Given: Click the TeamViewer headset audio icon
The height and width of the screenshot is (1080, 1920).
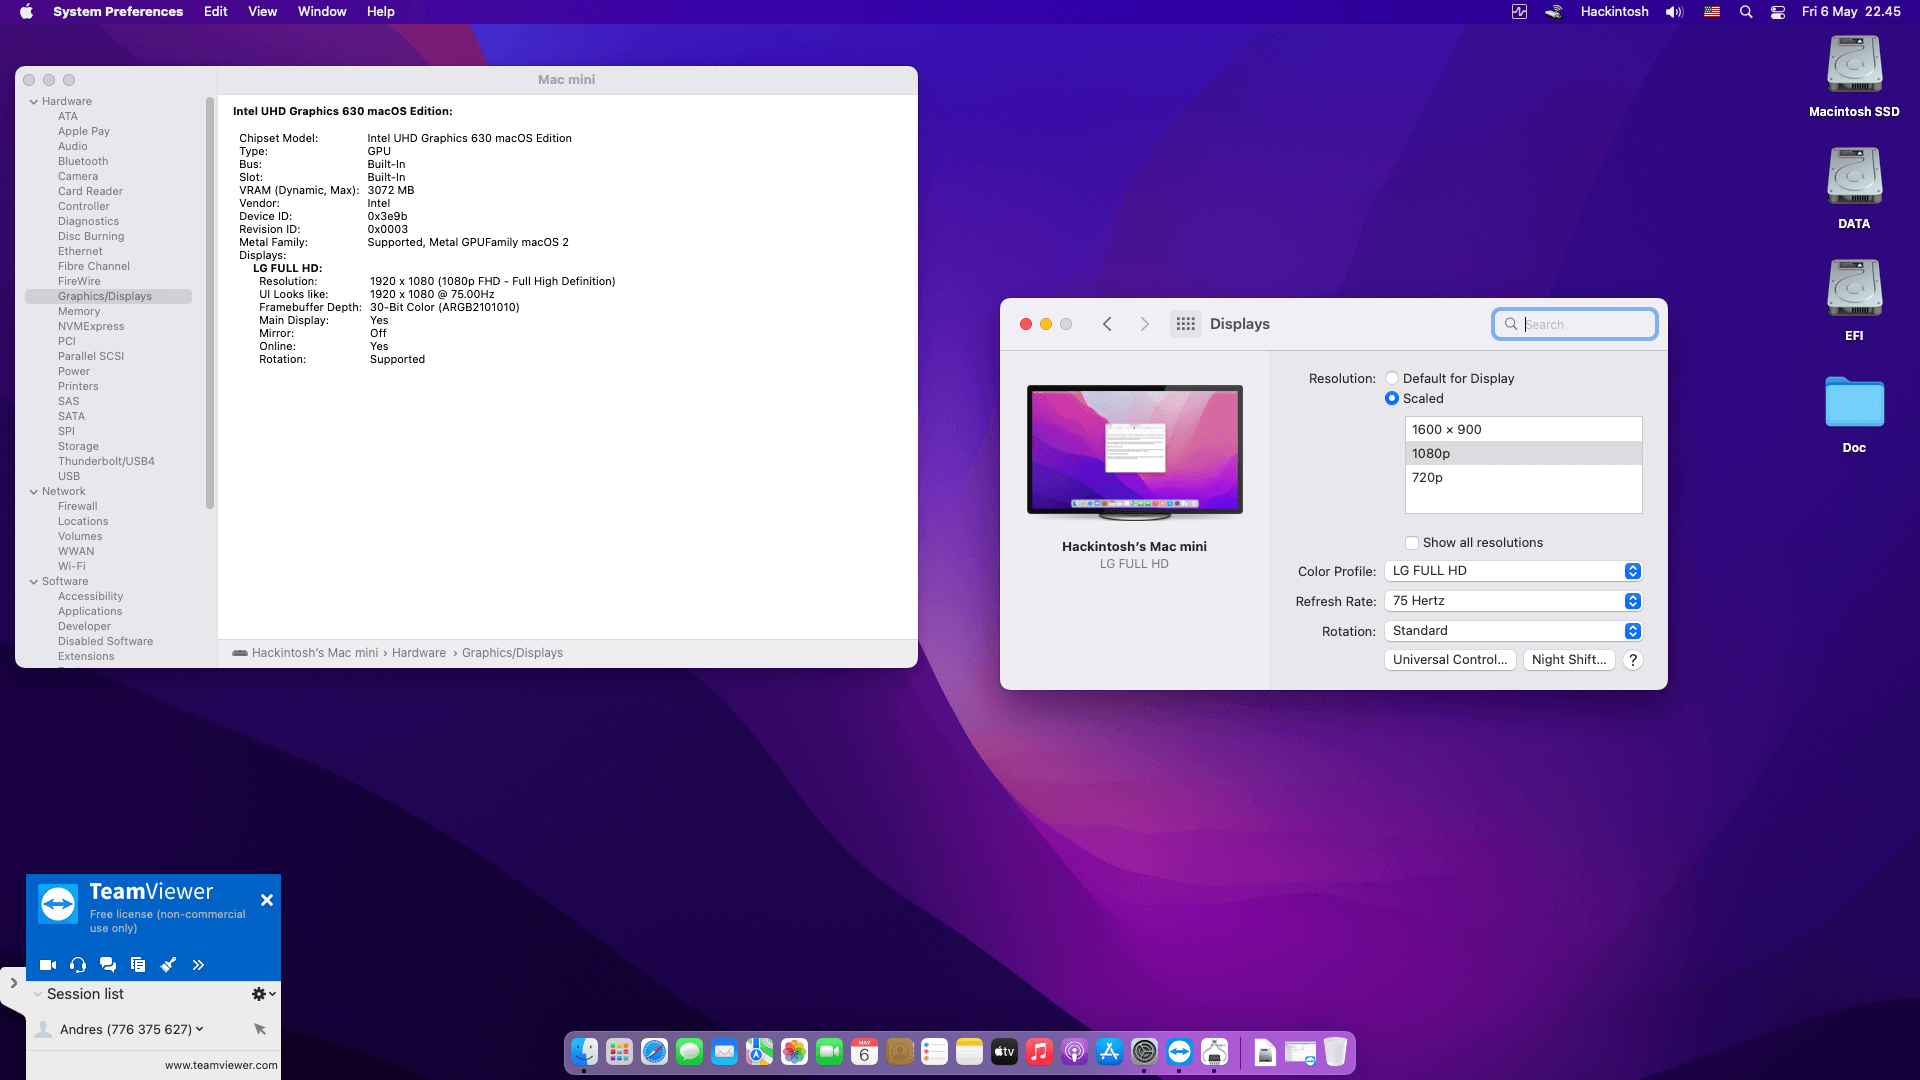Looking at the screenshot, I should point(78,965).
